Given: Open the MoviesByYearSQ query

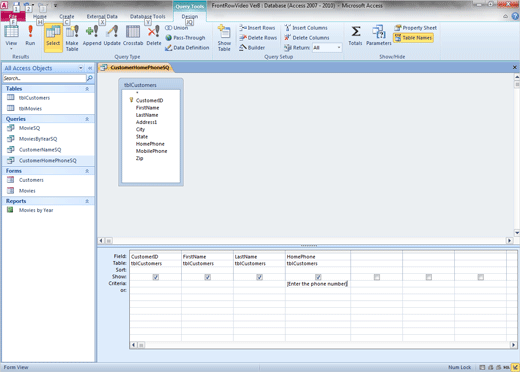Looking at the screenshot, I should pos(38,139).
